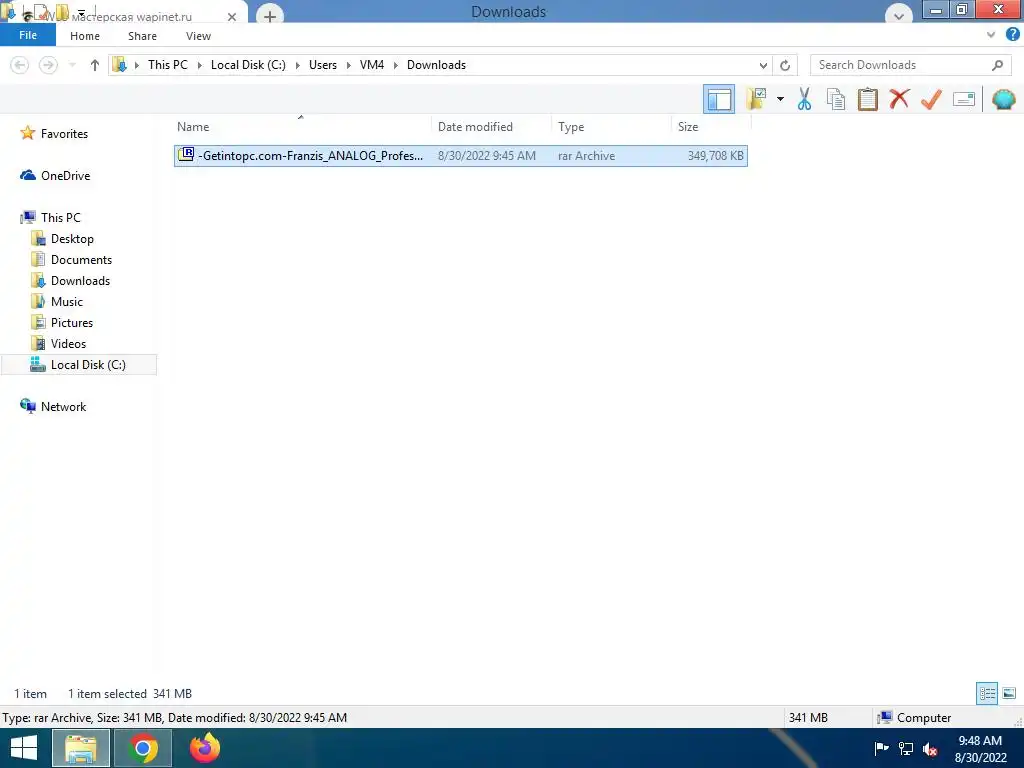The height and width of the screenshot is (768, 1024).
Task: Open Pictures in the sidebar
Action: pos(72,323)
